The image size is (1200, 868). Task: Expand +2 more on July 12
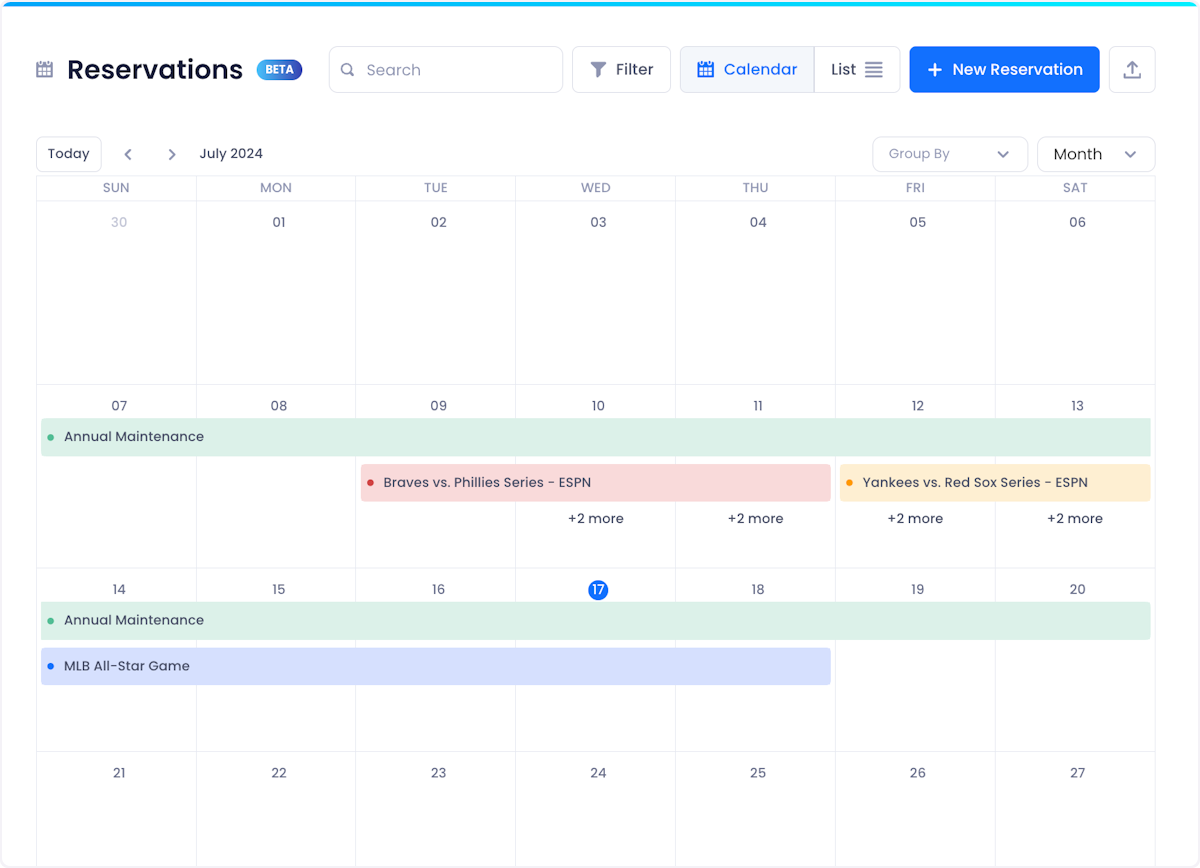coord(915,519)
